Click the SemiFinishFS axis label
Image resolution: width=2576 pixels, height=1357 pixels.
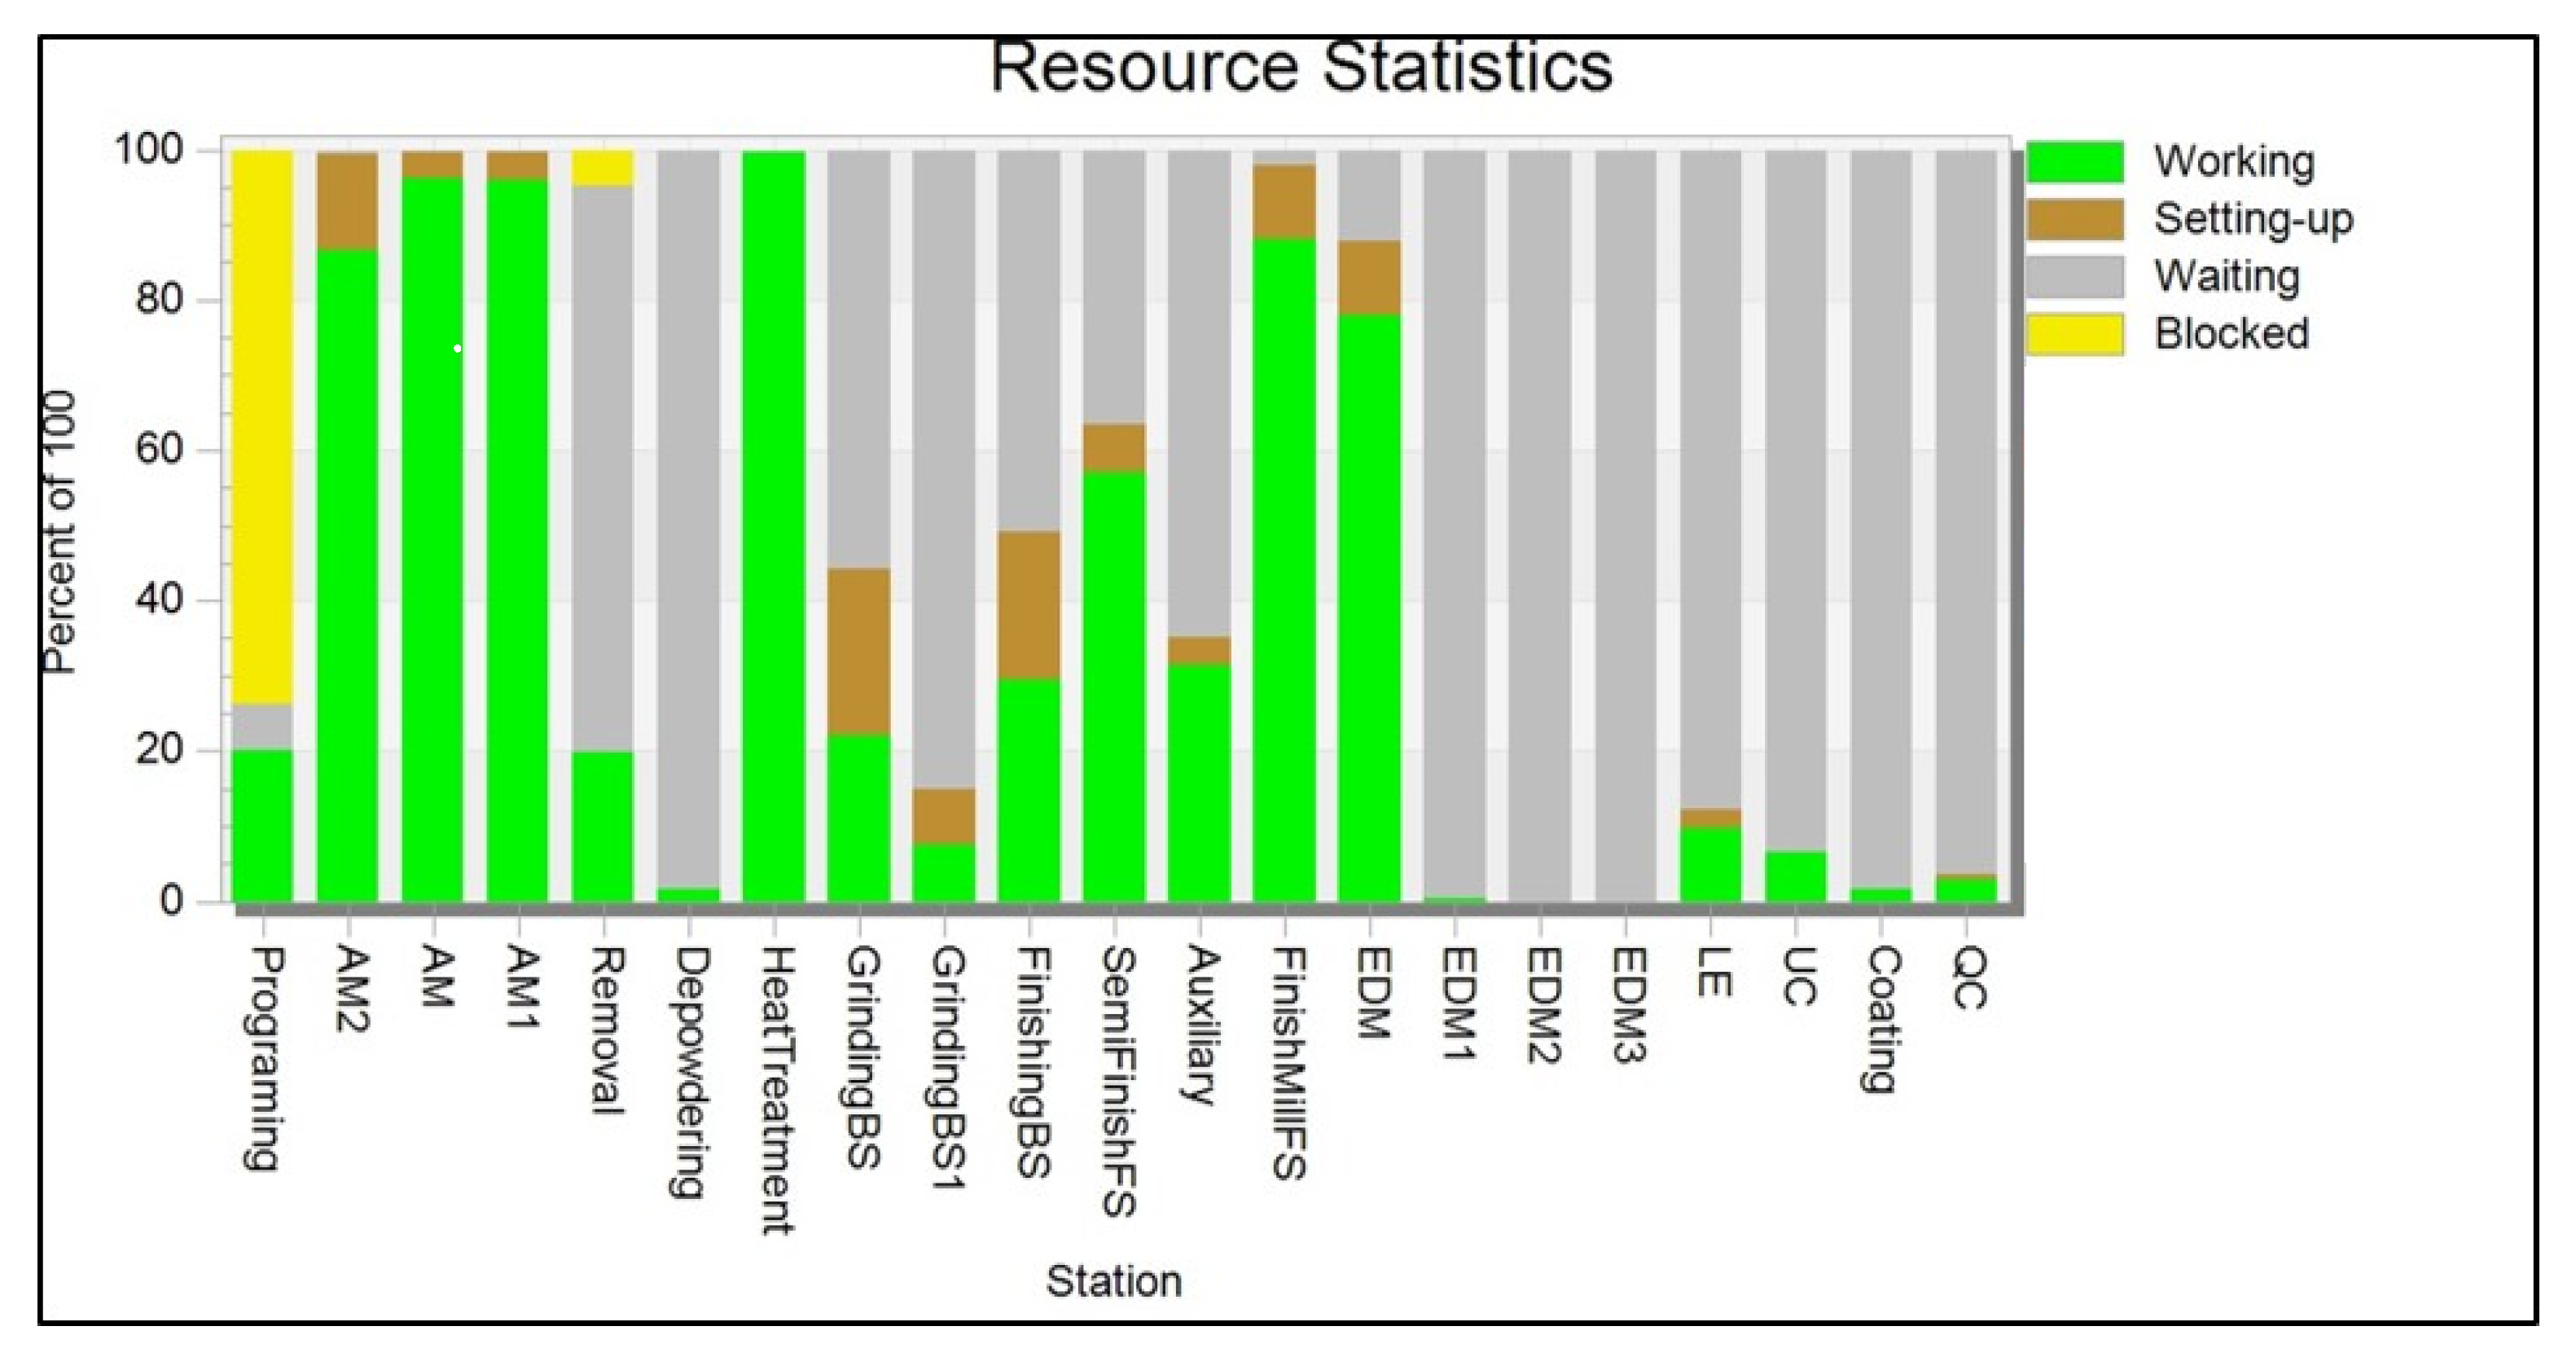click(x=1118, y=1081)
